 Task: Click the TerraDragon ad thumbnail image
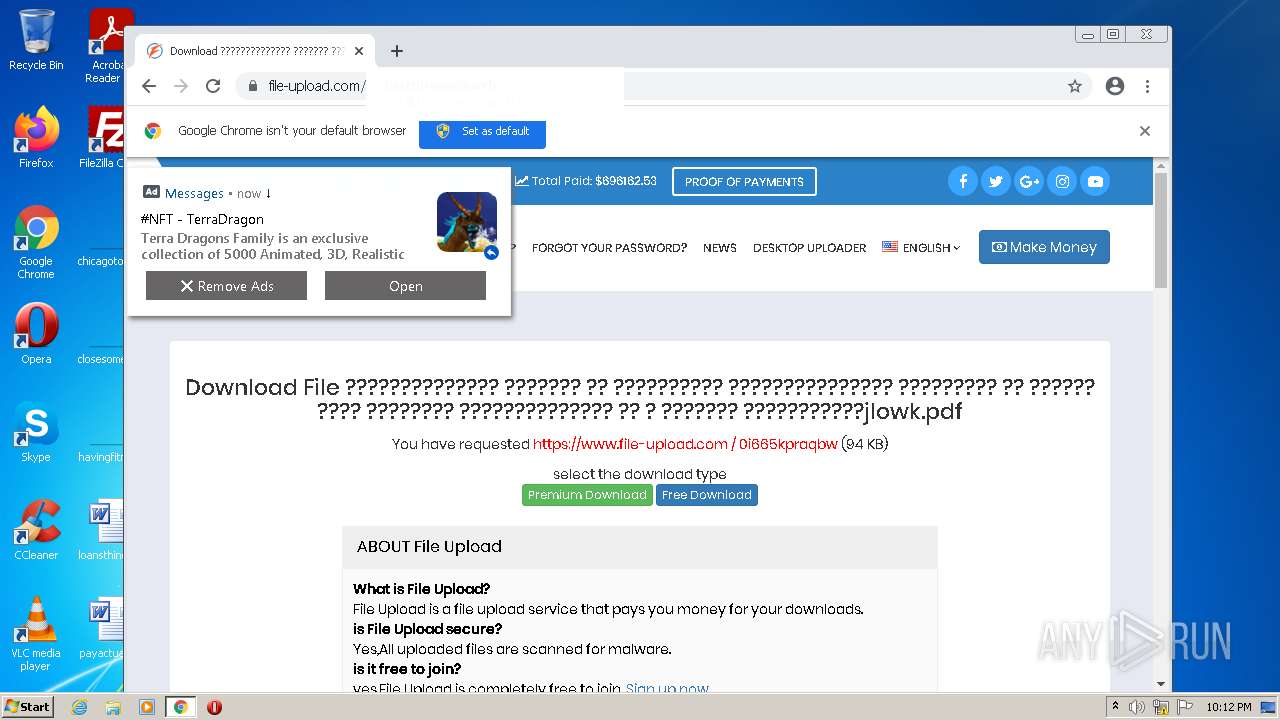pos(467,222)
